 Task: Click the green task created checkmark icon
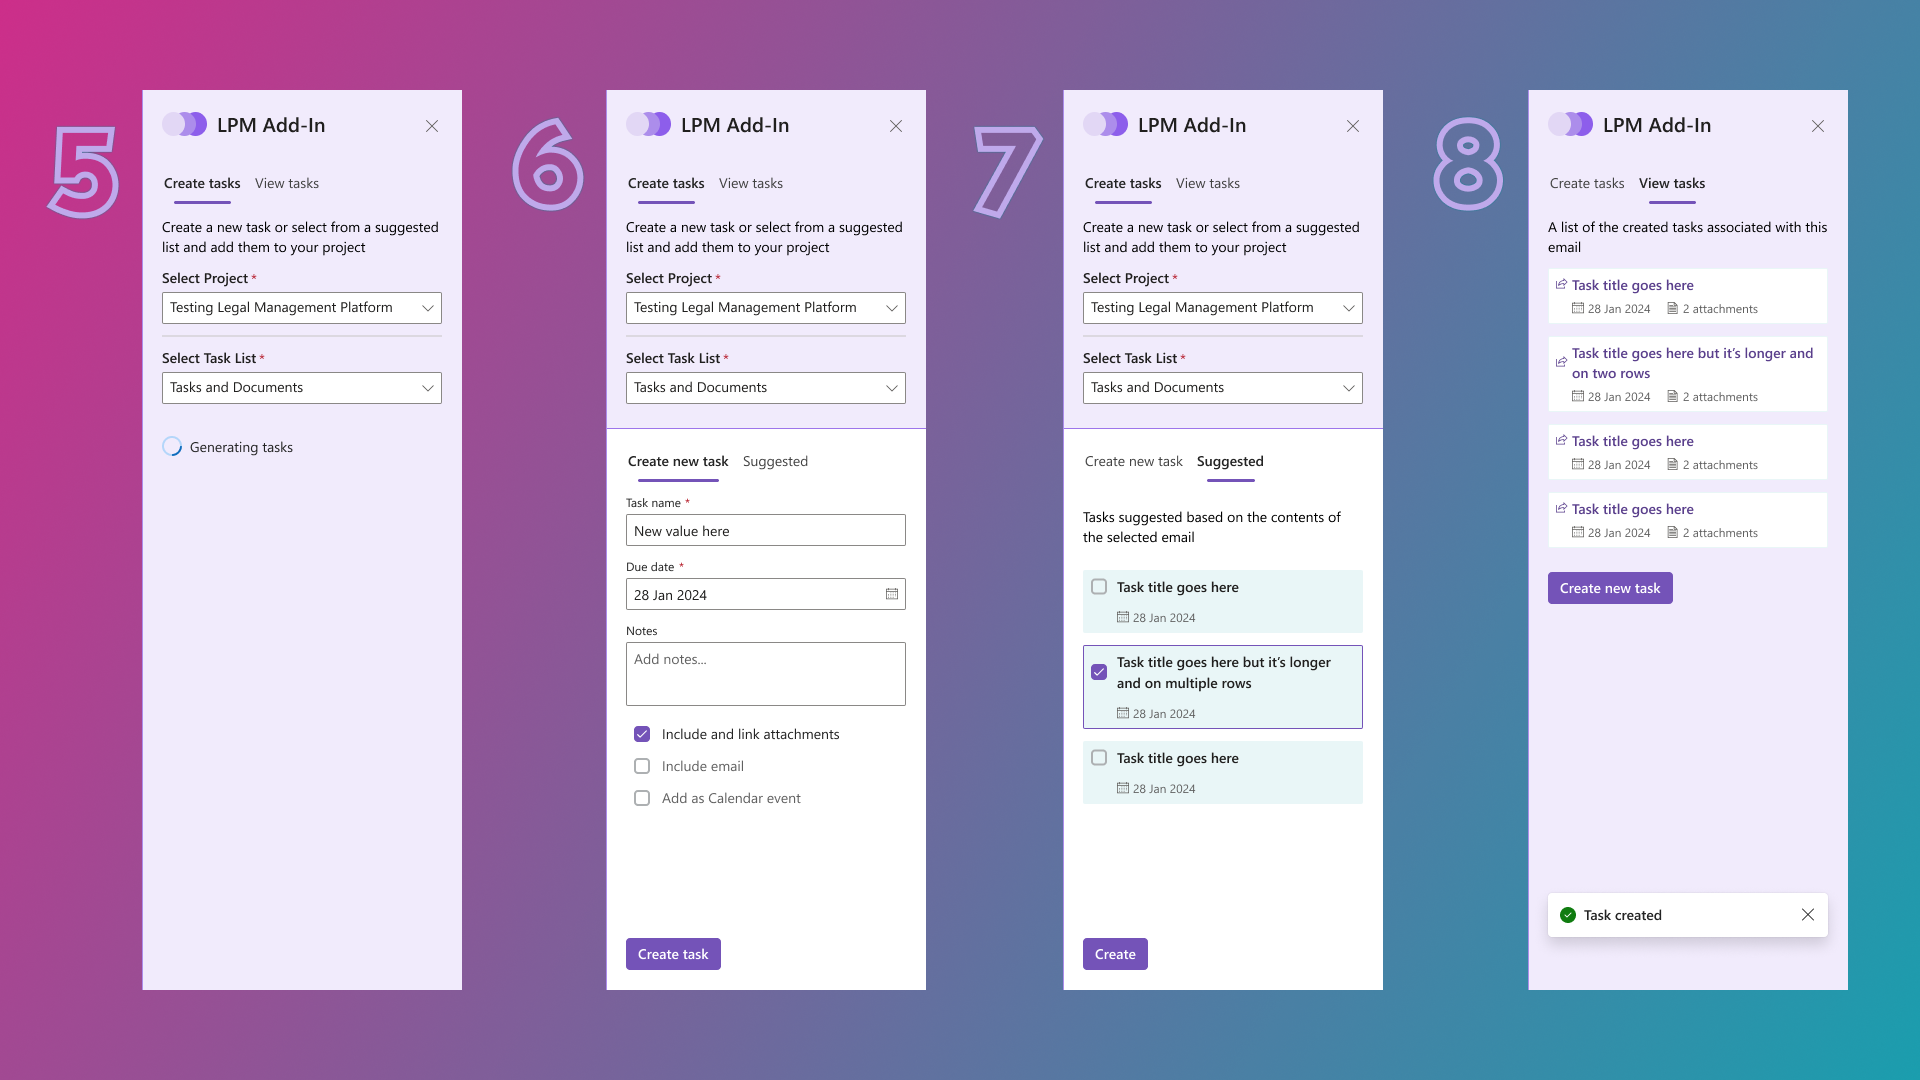(x=1568, y=914)
